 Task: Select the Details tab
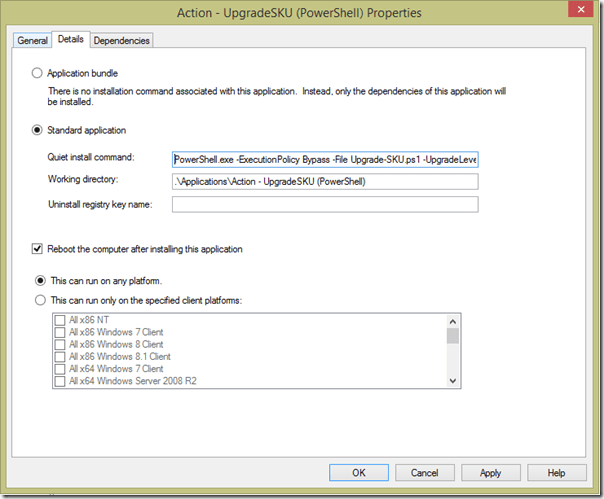71,40
